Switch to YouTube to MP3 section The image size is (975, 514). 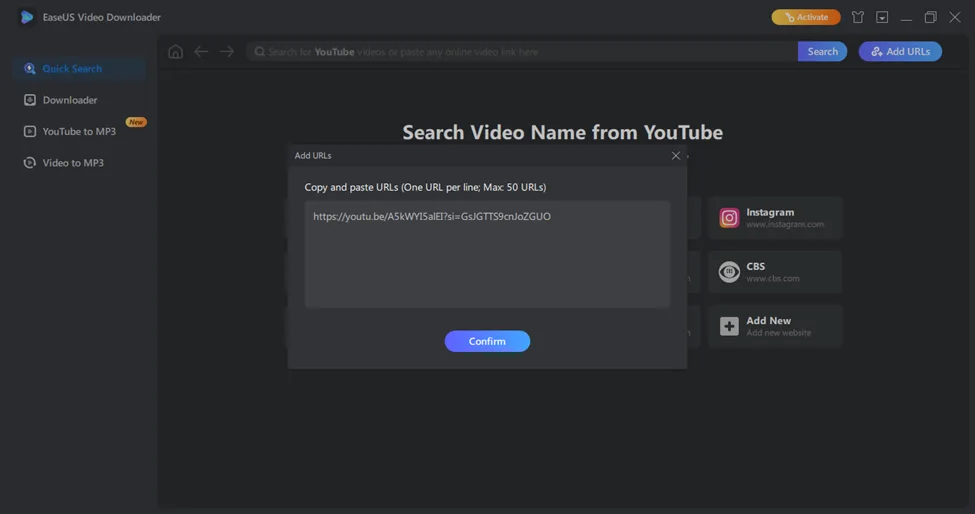click(x=79, y=131)
